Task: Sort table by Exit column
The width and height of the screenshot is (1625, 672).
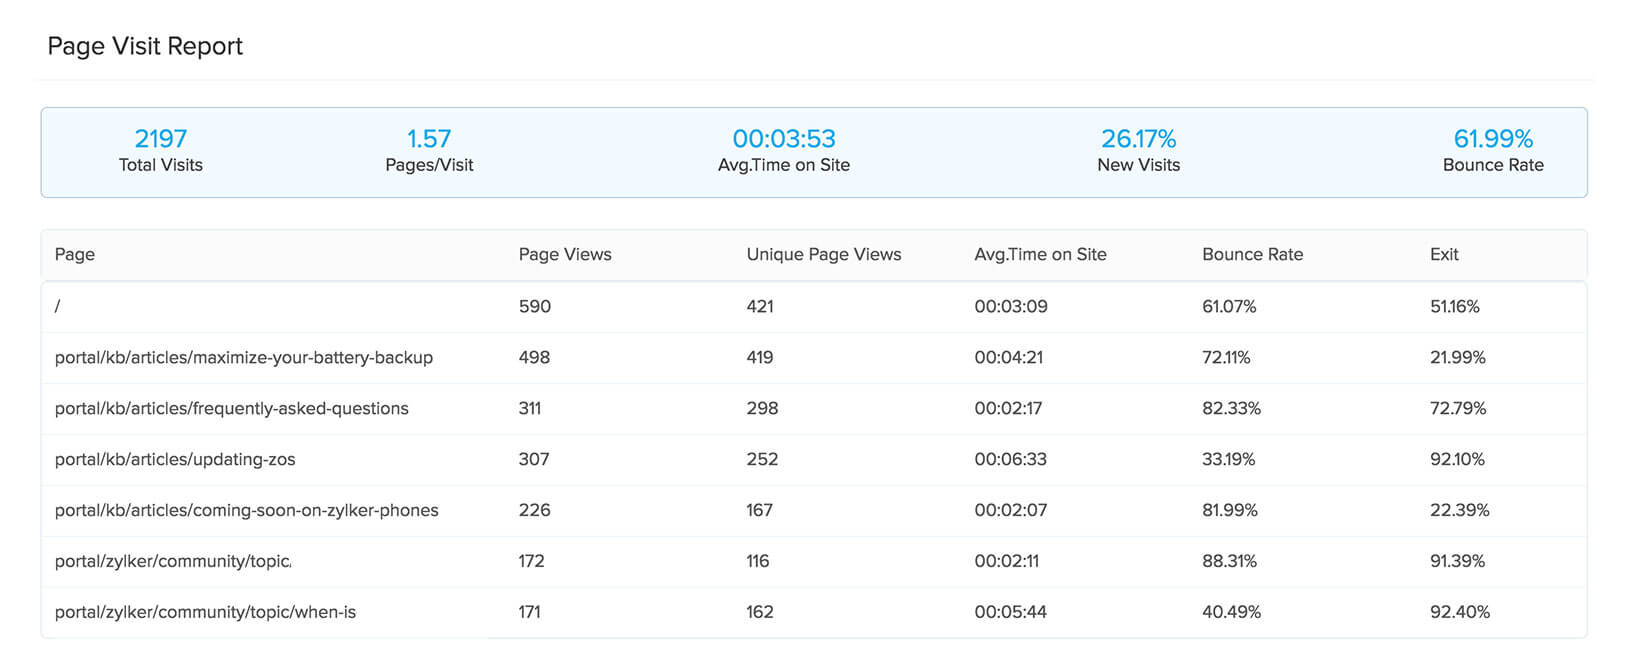Action: point(1444,254)
